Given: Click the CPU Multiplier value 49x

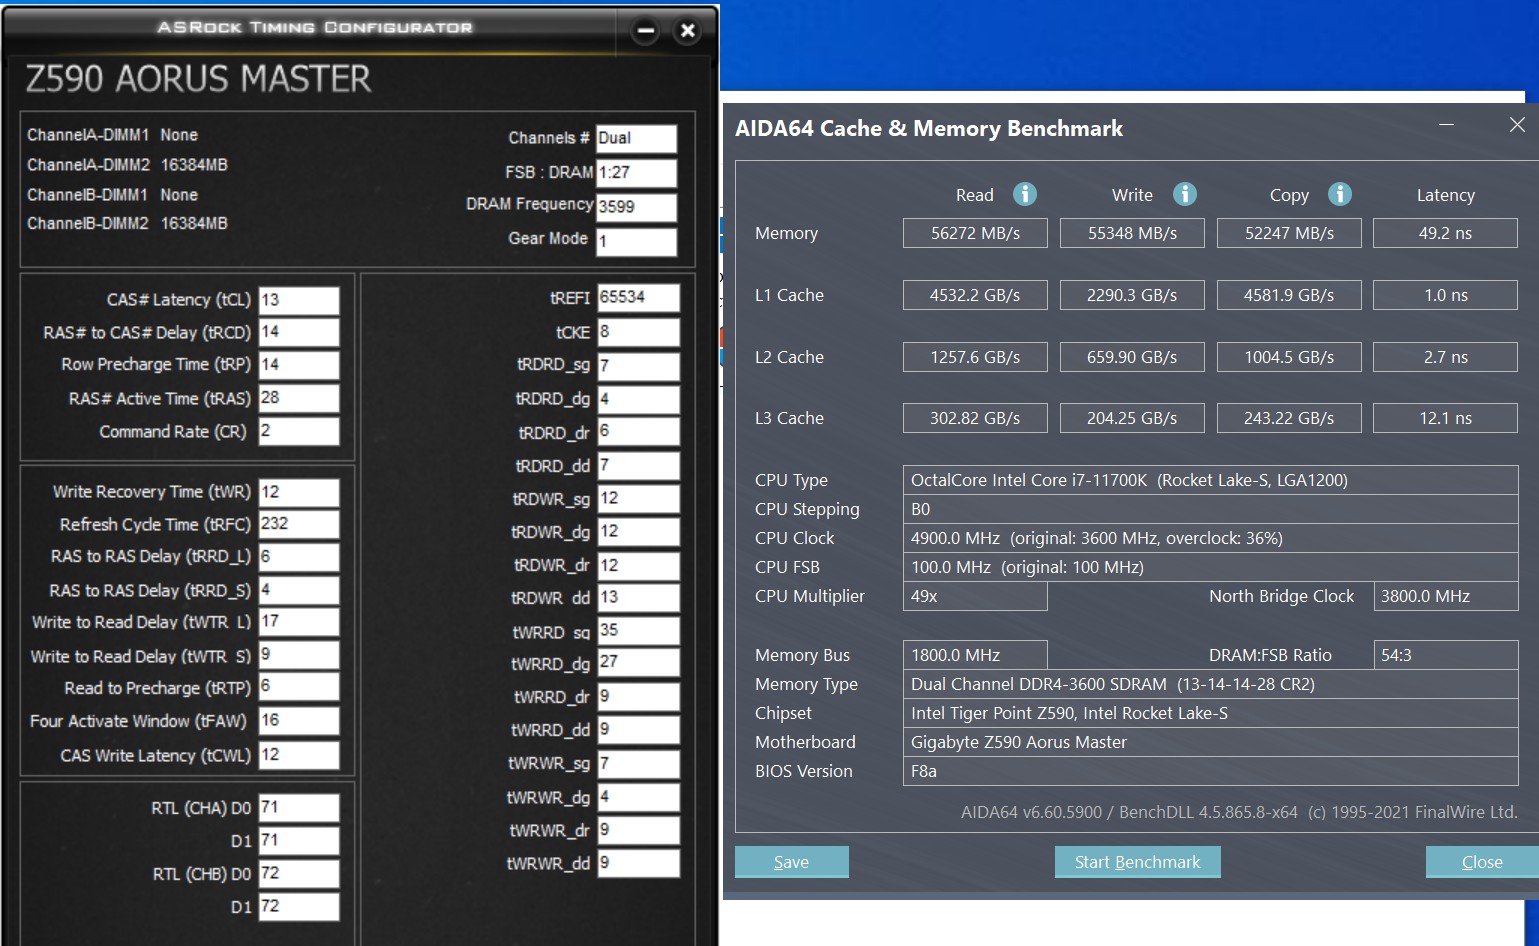Looking at the screenshot, I should tap(975, 596).
